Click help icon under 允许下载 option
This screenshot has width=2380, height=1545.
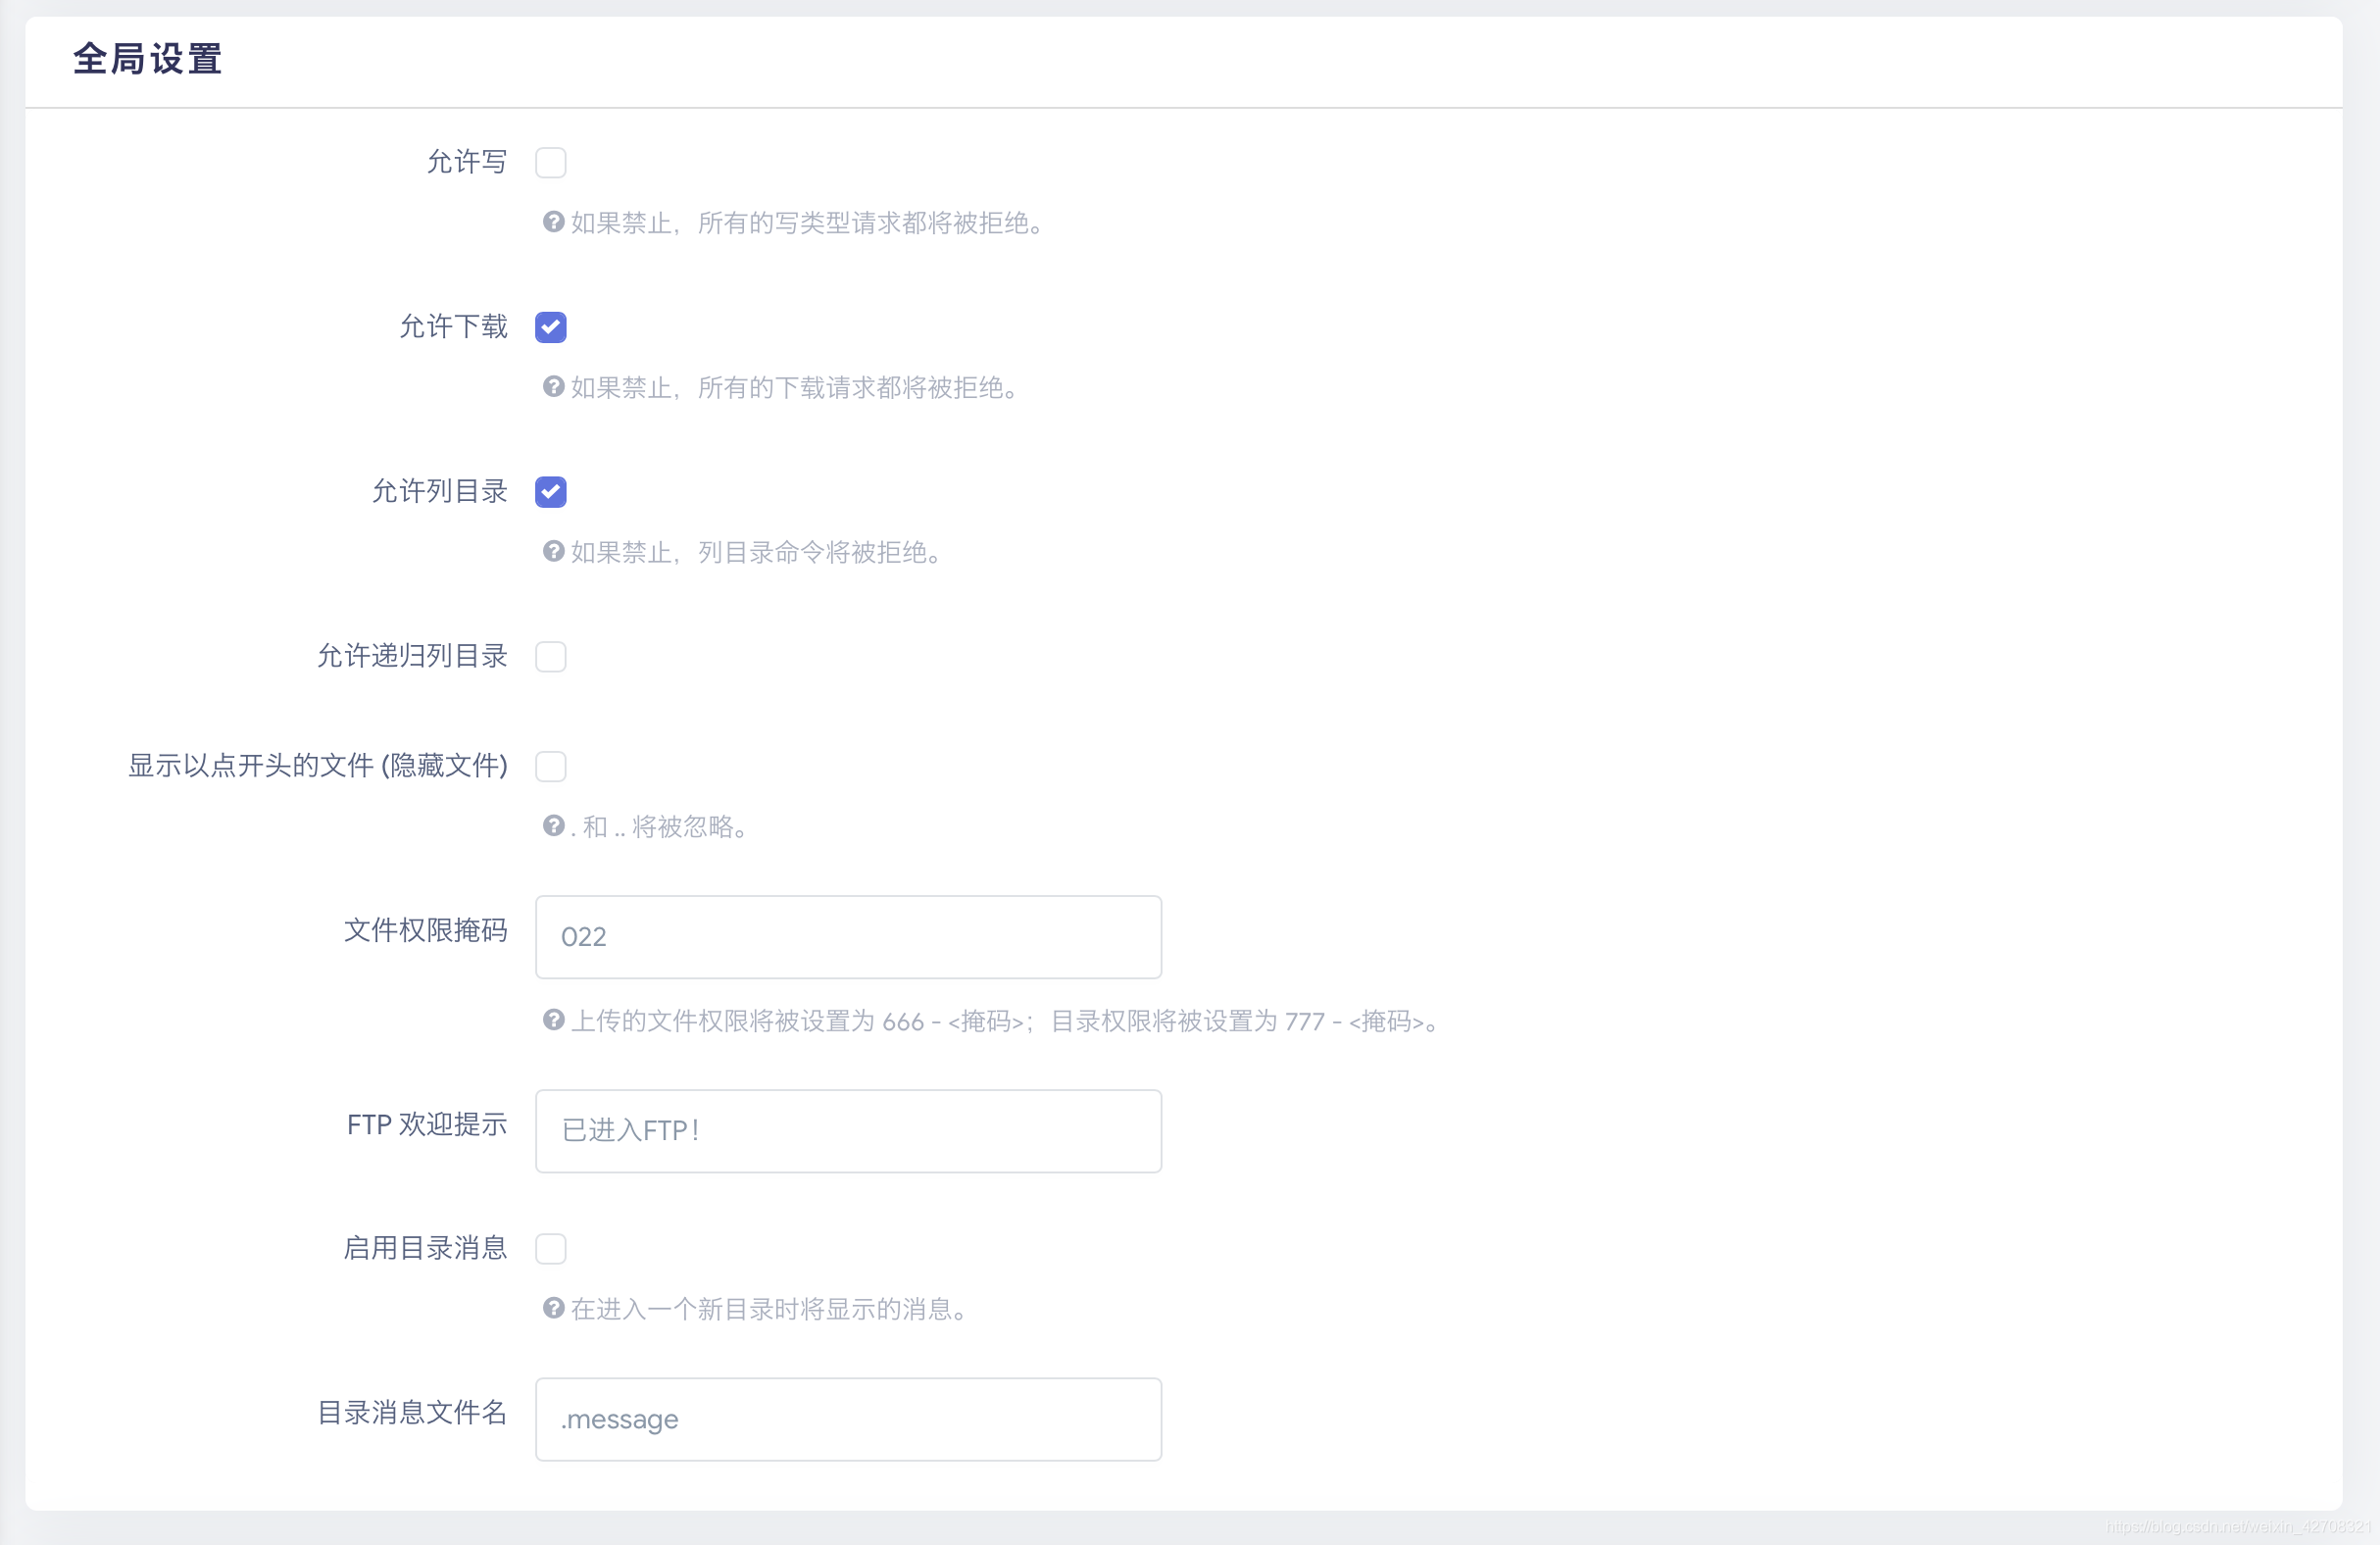(553, 387)
